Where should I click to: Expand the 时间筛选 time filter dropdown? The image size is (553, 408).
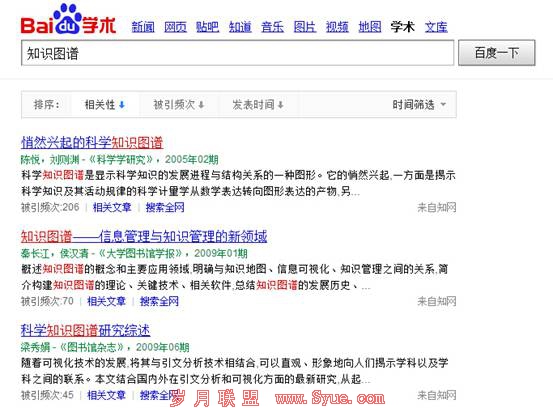click(419, 105)
